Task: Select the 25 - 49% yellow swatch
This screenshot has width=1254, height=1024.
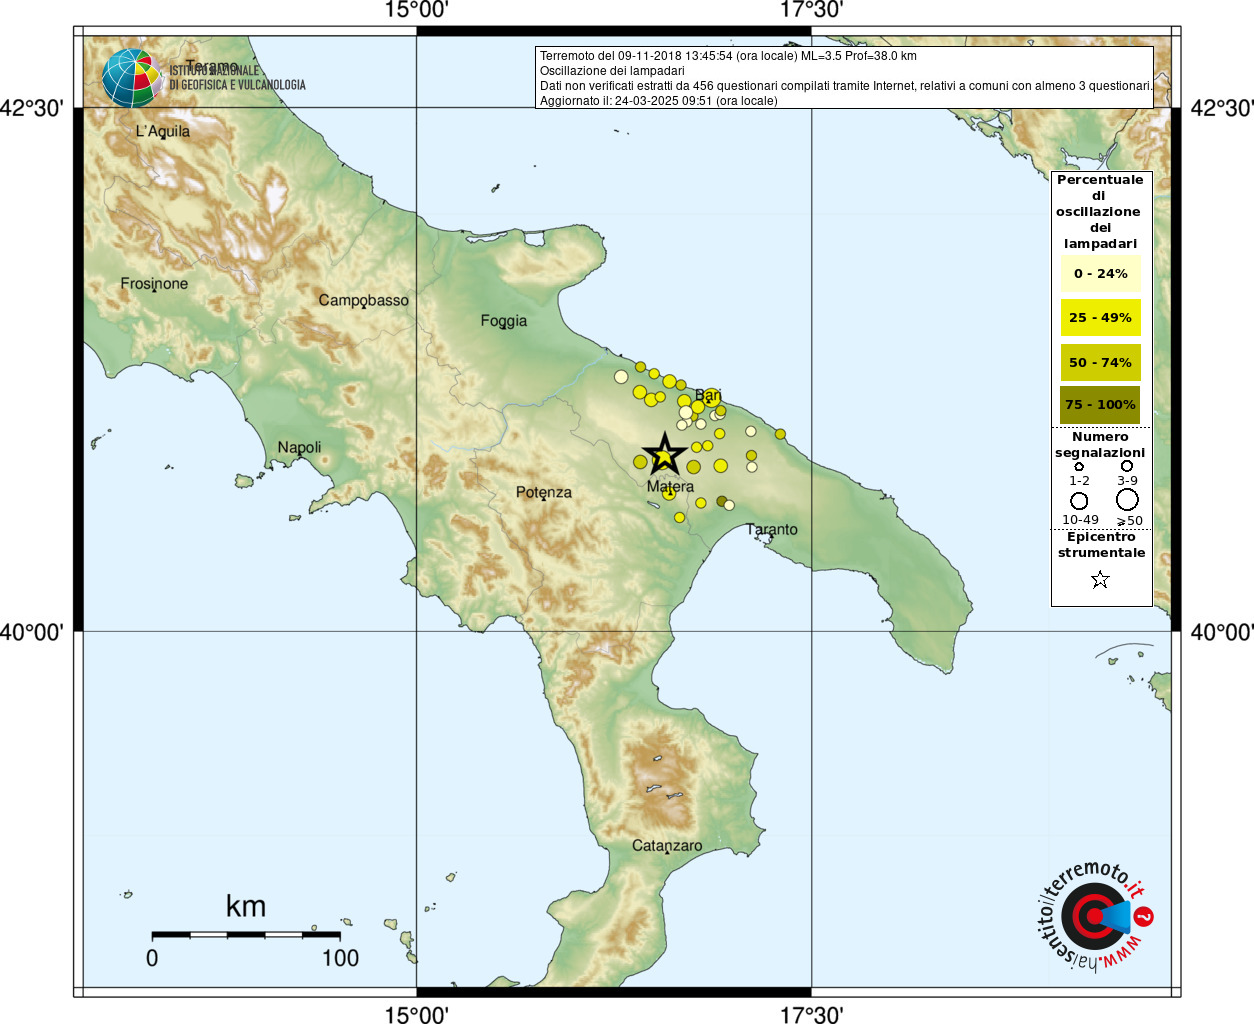Action: (x=1100, y=317)
